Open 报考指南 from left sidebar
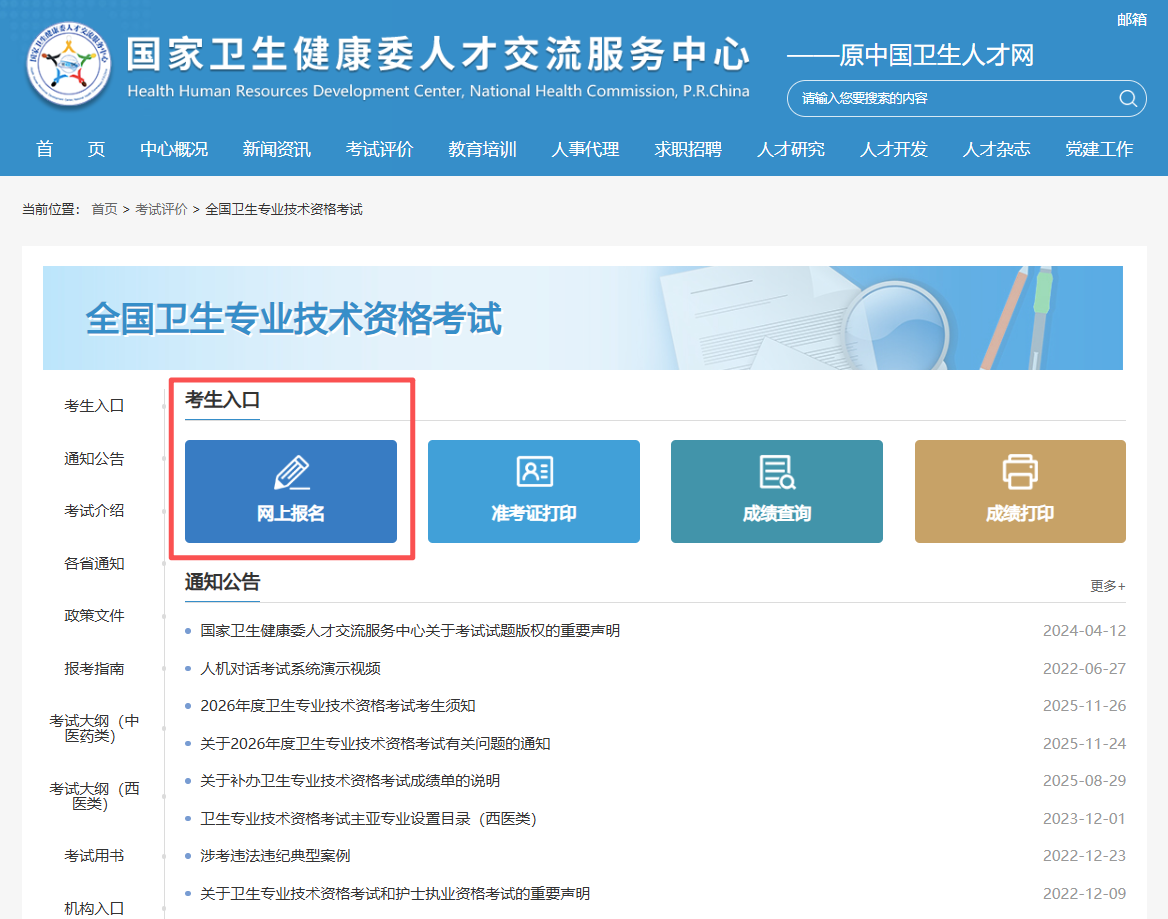The image size is (1168, 919). pyautogui.click(x=94, y=668)
